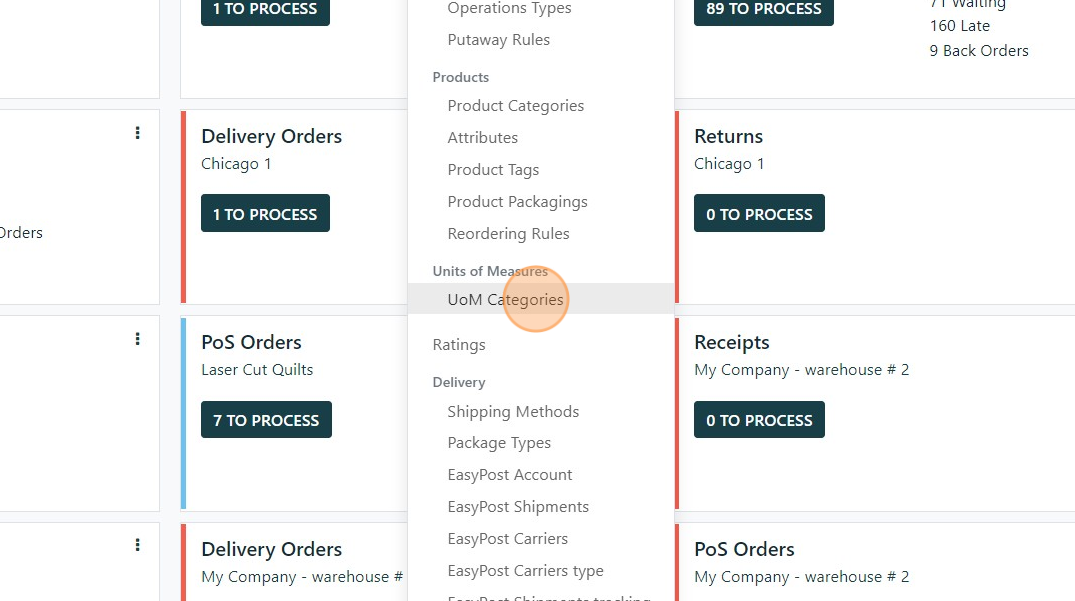Screen dimensions: 1075x601
Task: Click the 89 TO PROCESS button
Action: (763, 9)
